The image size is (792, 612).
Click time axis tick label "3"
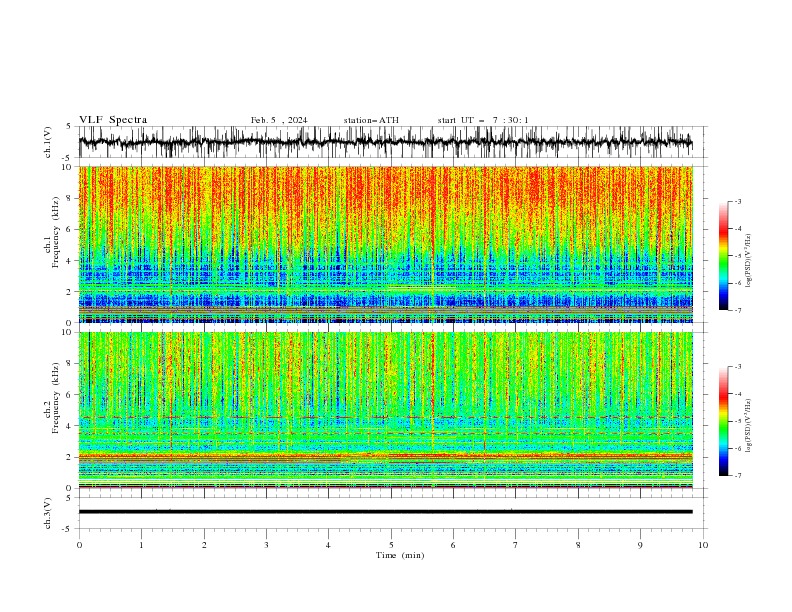266,545
